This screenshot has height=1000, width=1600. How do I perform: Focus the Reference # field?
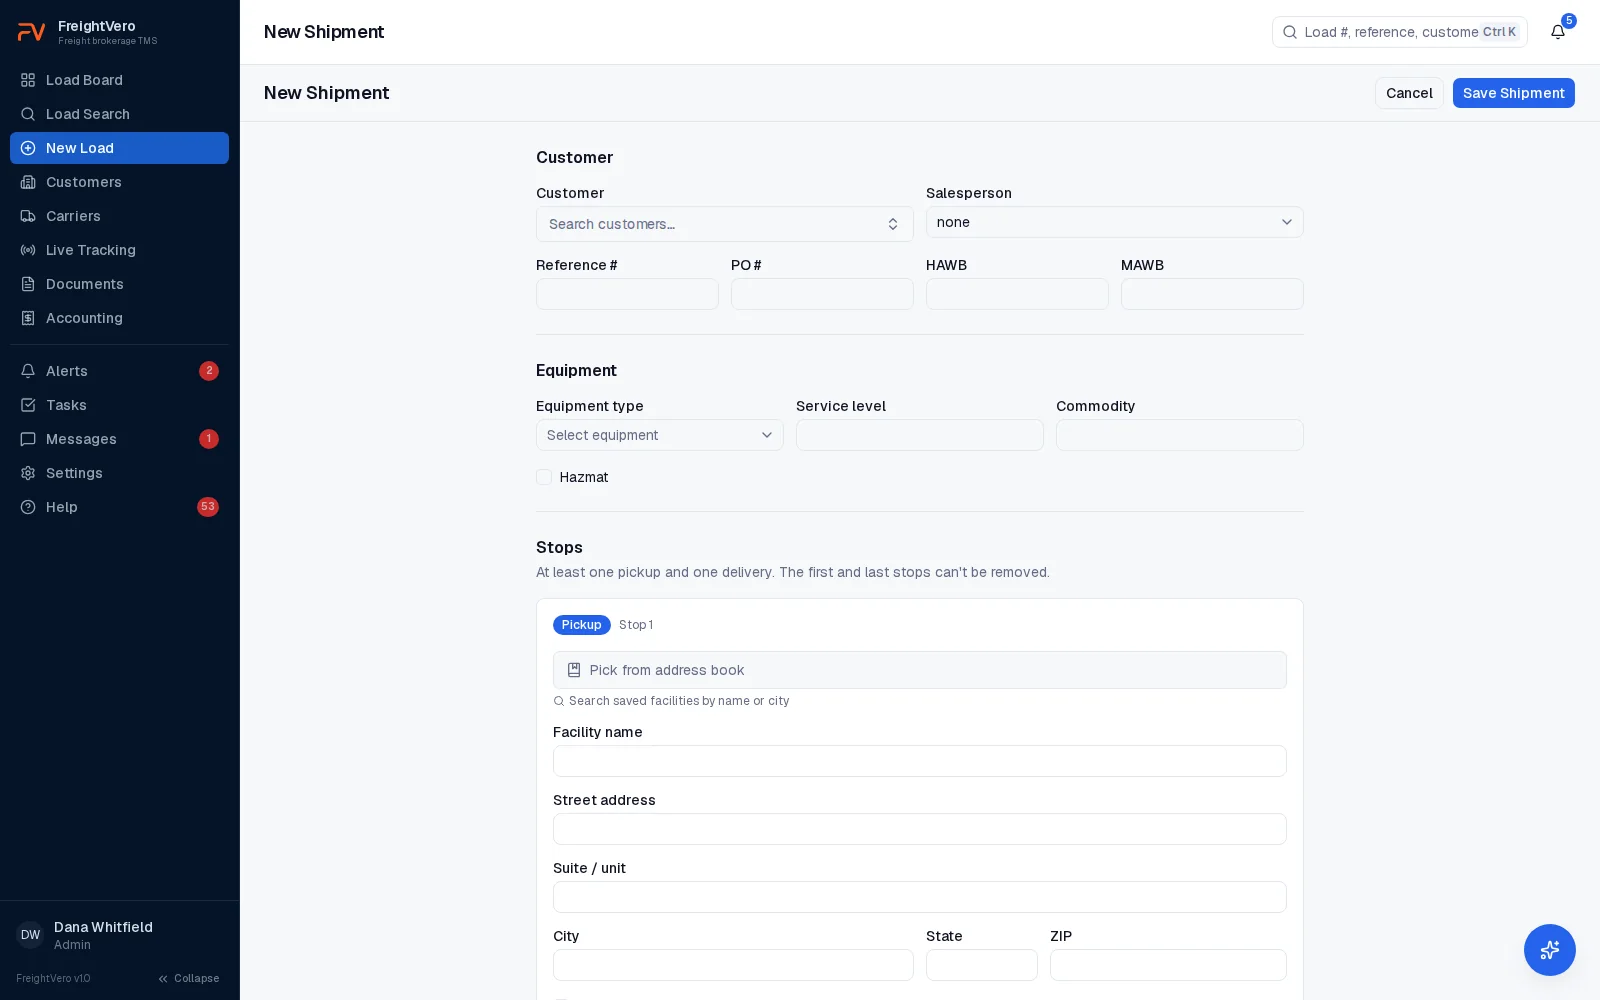click(x=627, y=294)
